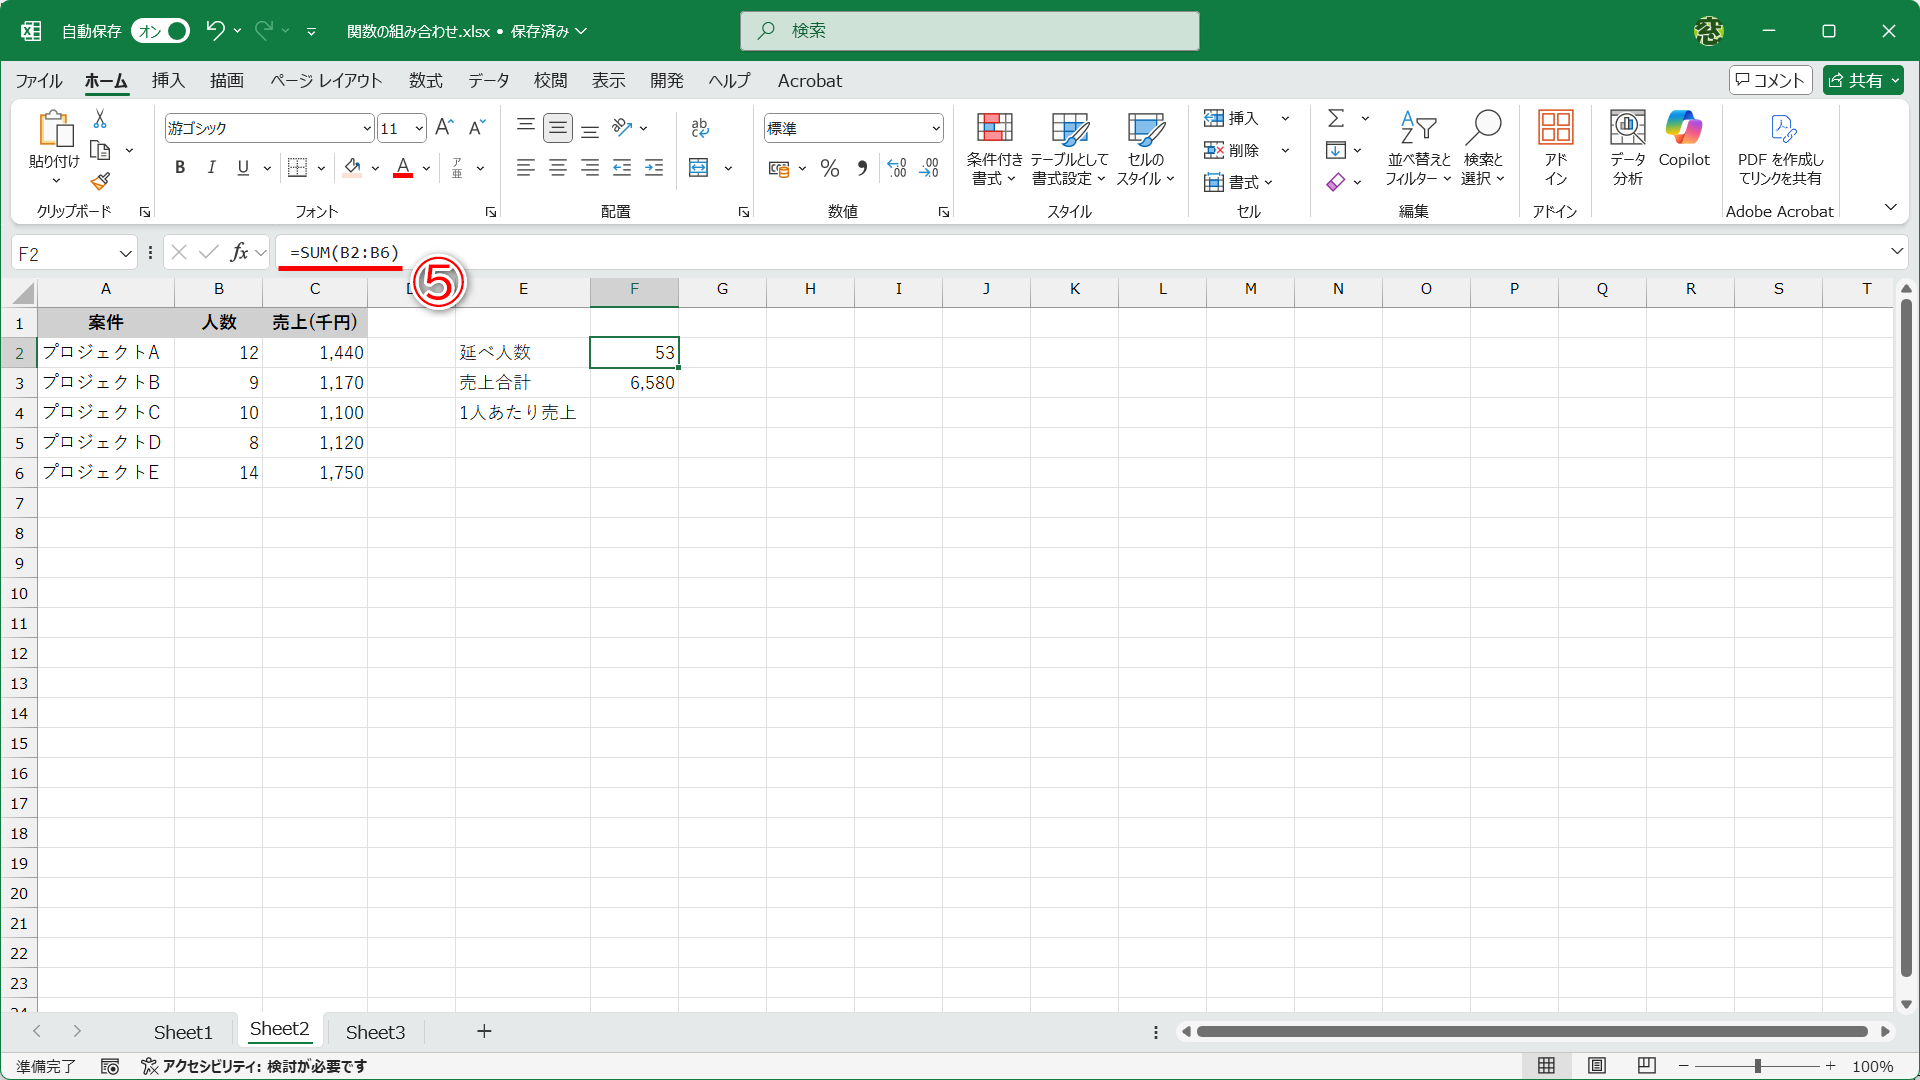Screen dimensions: 1920x1080
Task: Toggle the AutoSave switch
Action: tap(160, 31)
